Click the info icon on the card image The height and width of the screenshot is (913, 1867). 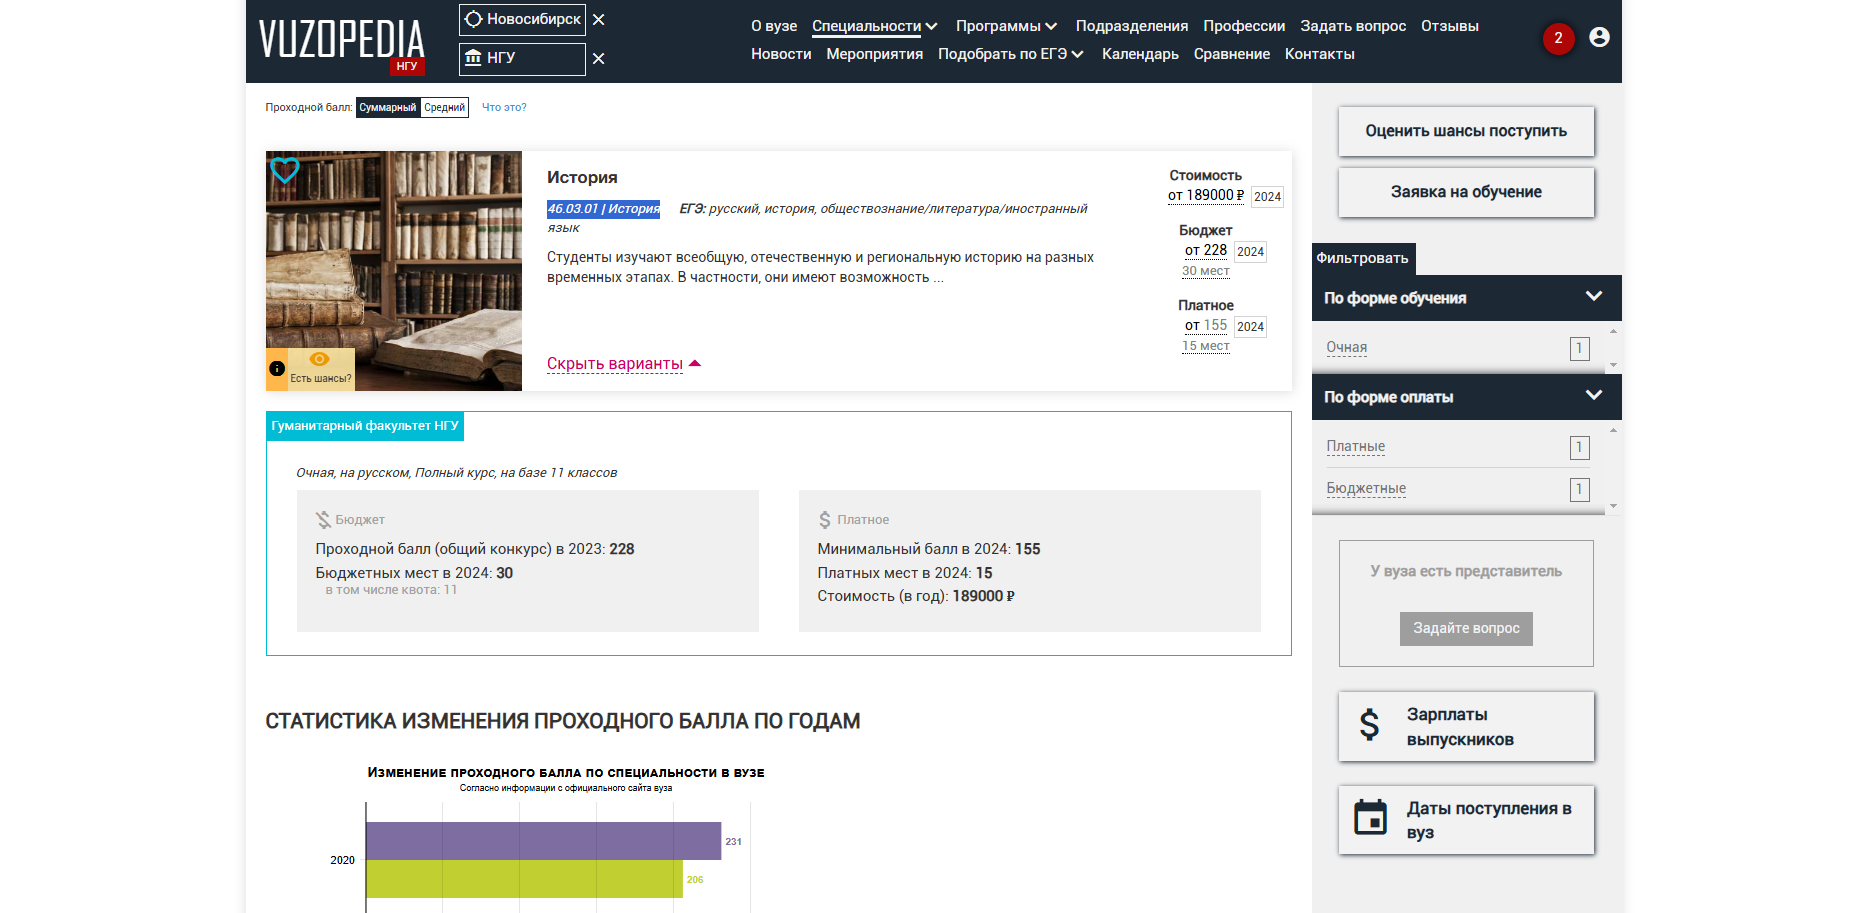click(277, 369)
